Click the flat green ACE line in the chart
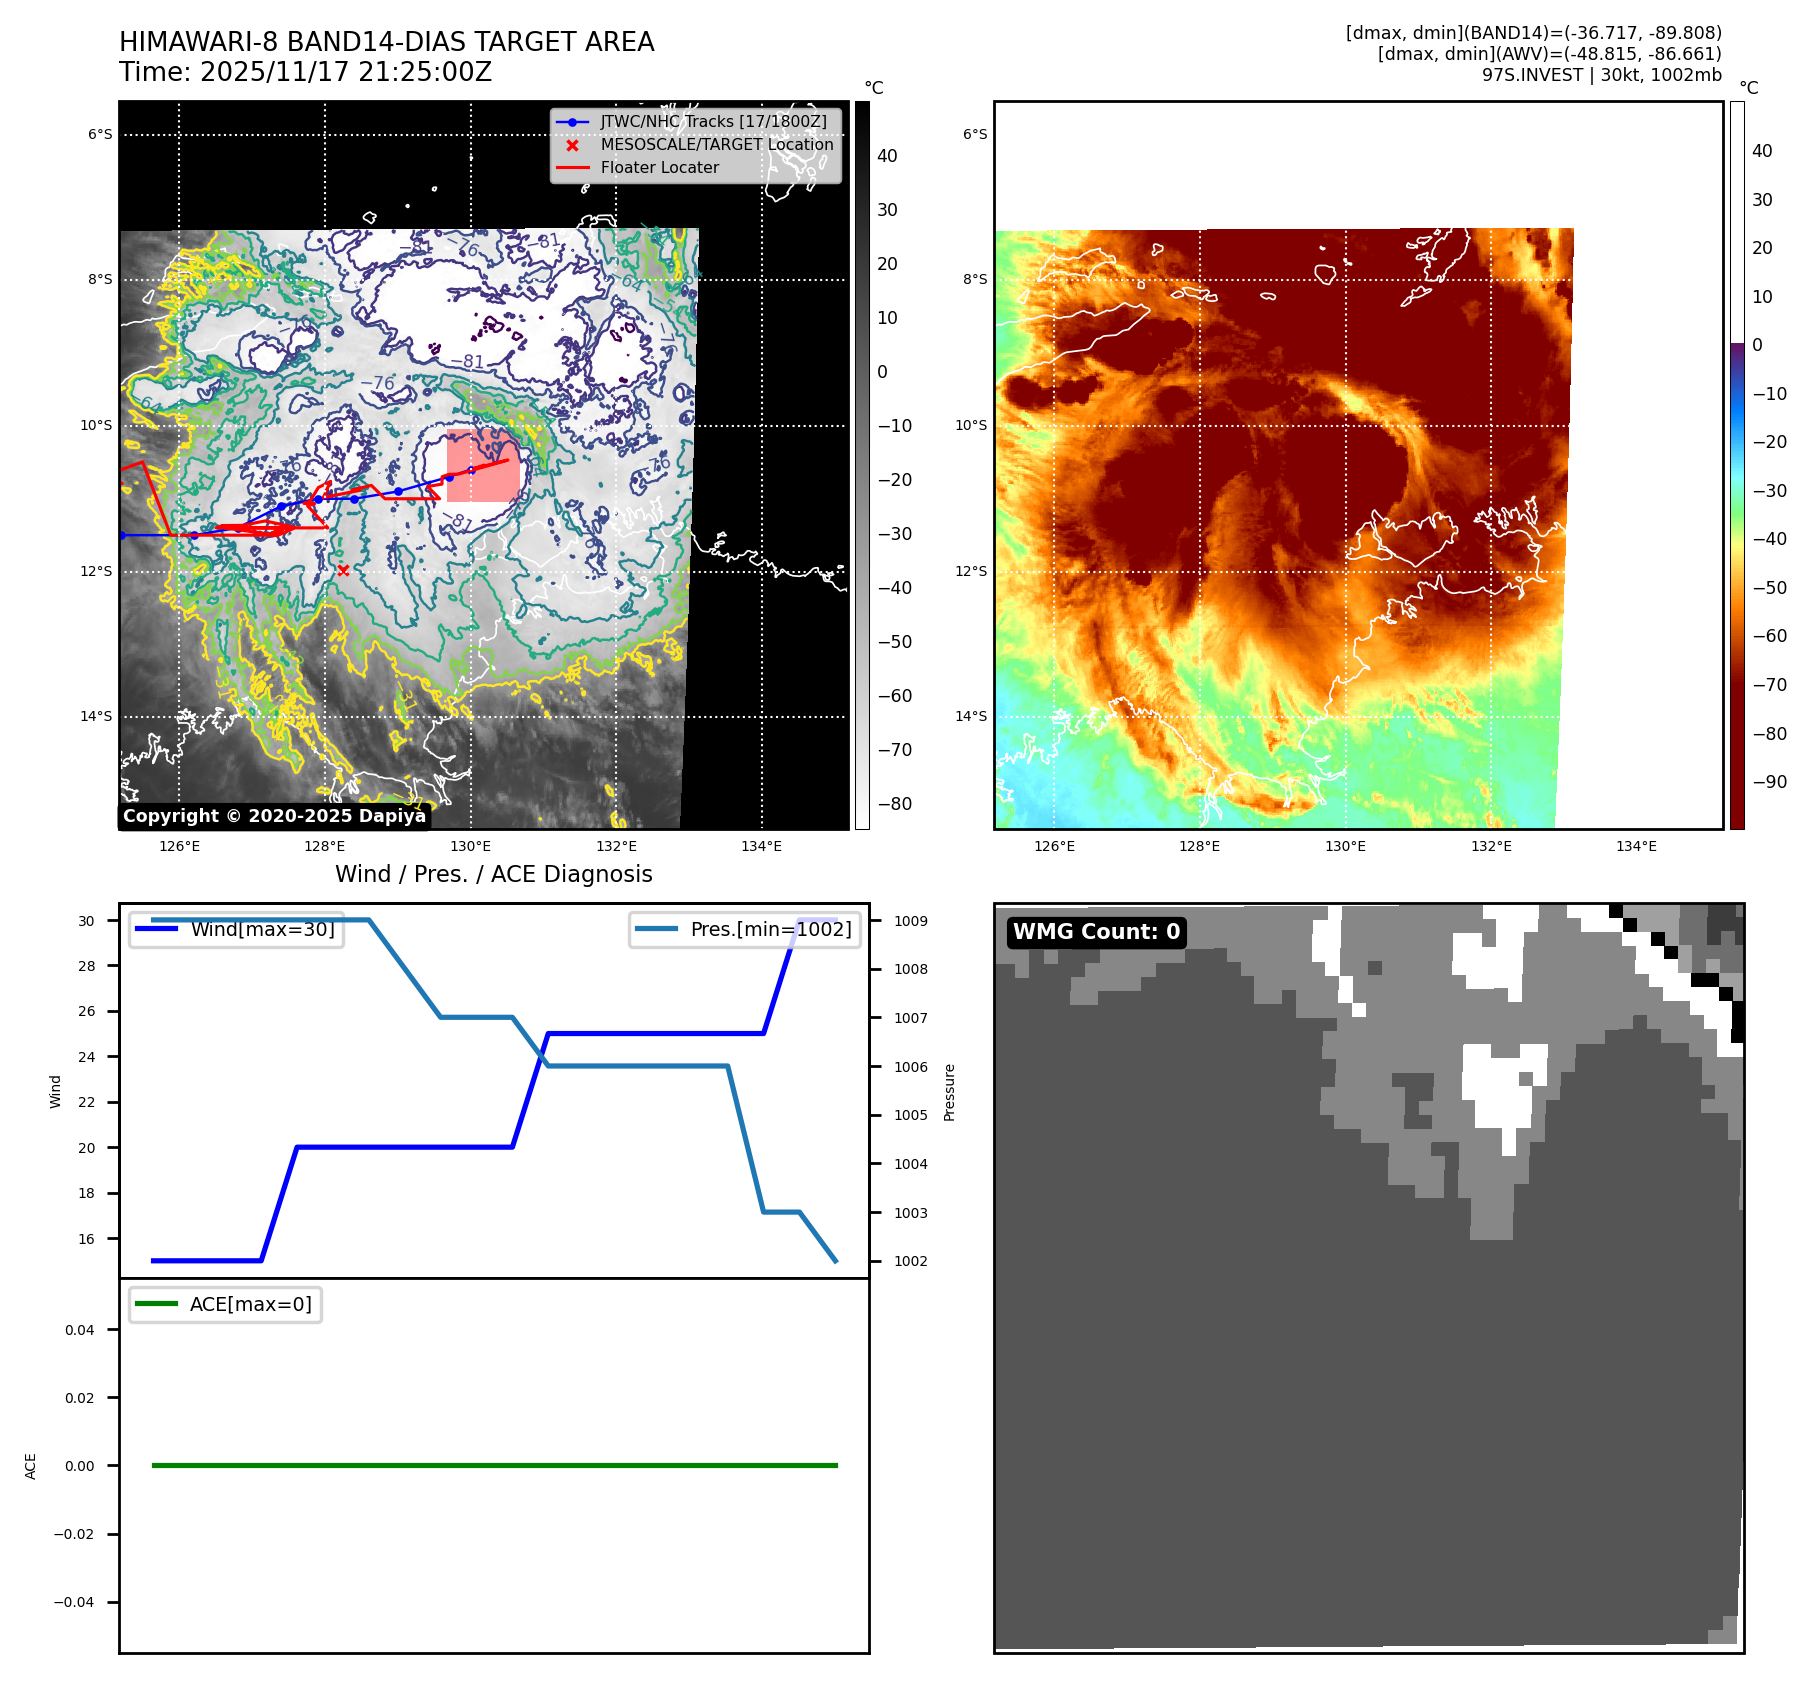Screen dimensions: 1813x1690 [494, 1465]
